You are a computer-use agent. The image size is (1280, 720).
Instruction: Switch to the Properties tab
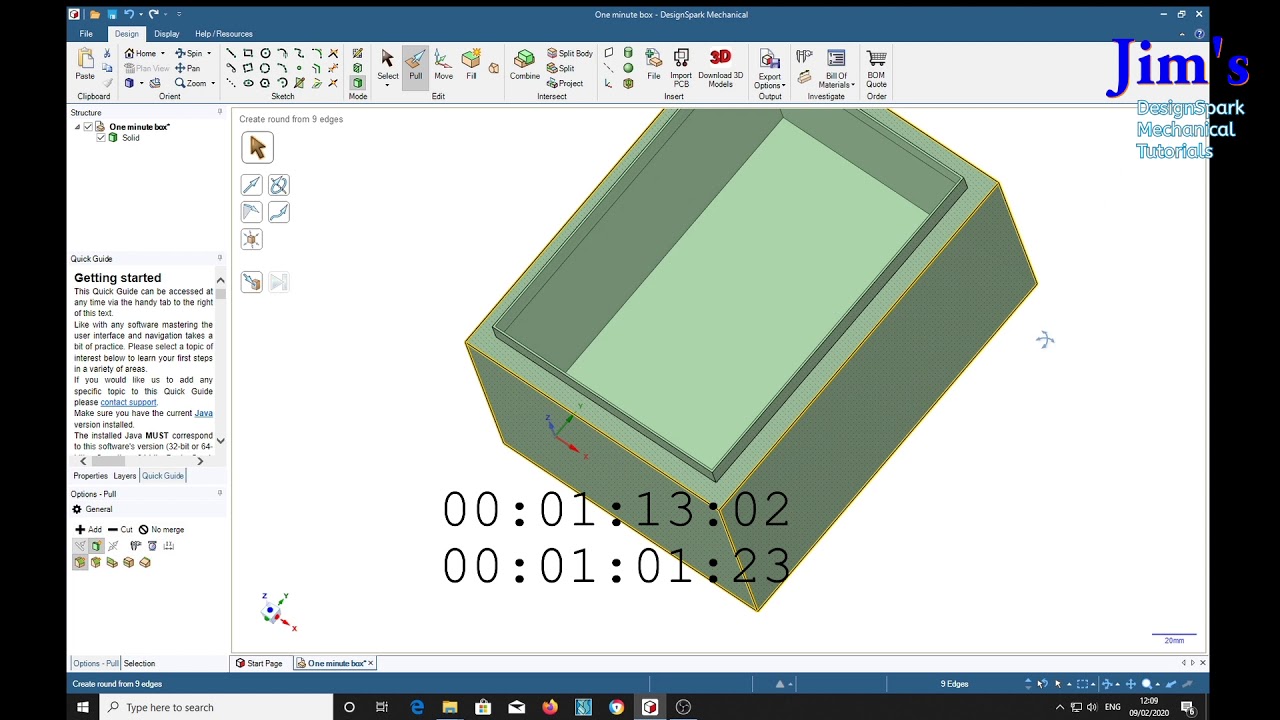coord(90,476)
